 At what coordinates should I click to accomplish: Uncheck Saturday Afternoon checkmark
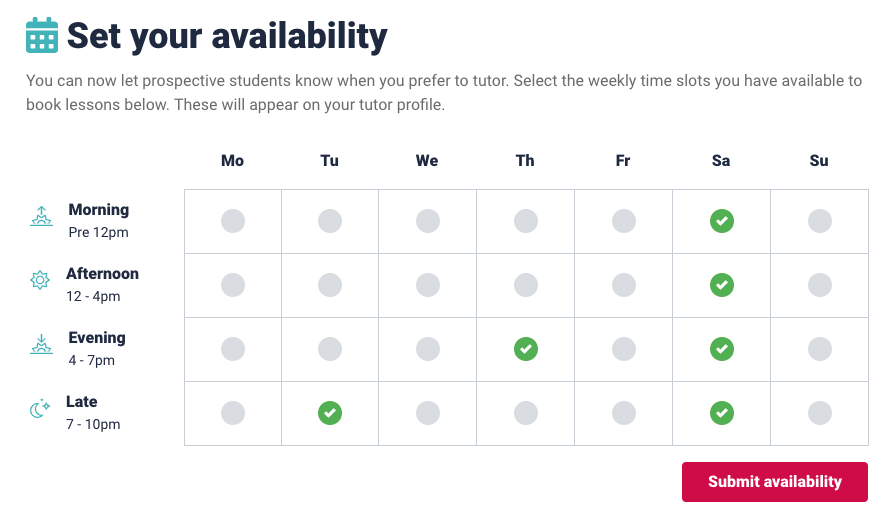[x=722, y=285]
